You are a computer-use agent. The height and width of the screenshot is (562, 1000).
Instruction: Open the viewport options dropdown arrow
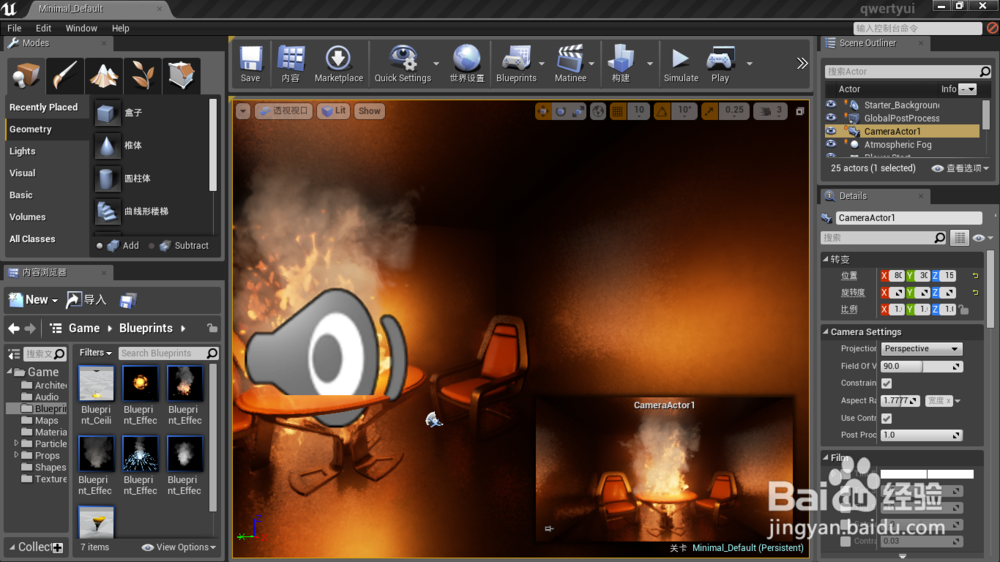tap(243, 111)
